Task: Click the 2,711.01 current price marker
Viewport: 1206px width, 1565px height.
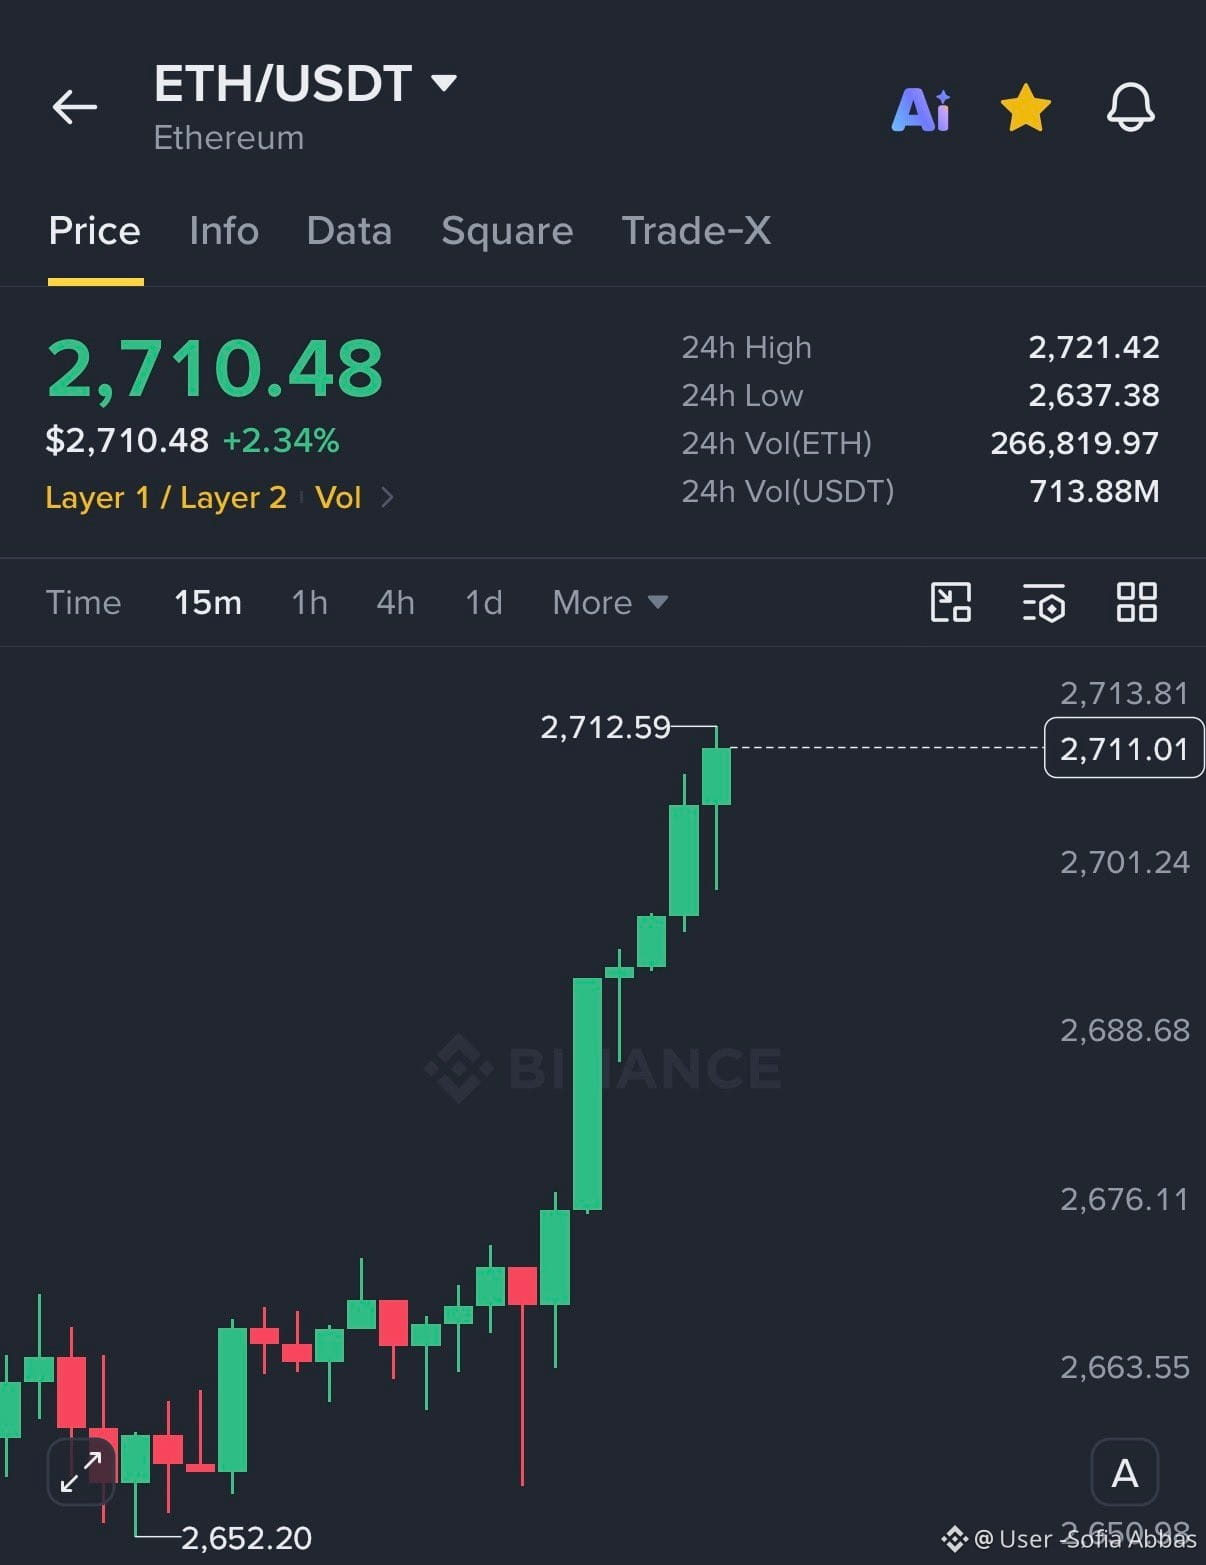Action: click(1124, 748)
